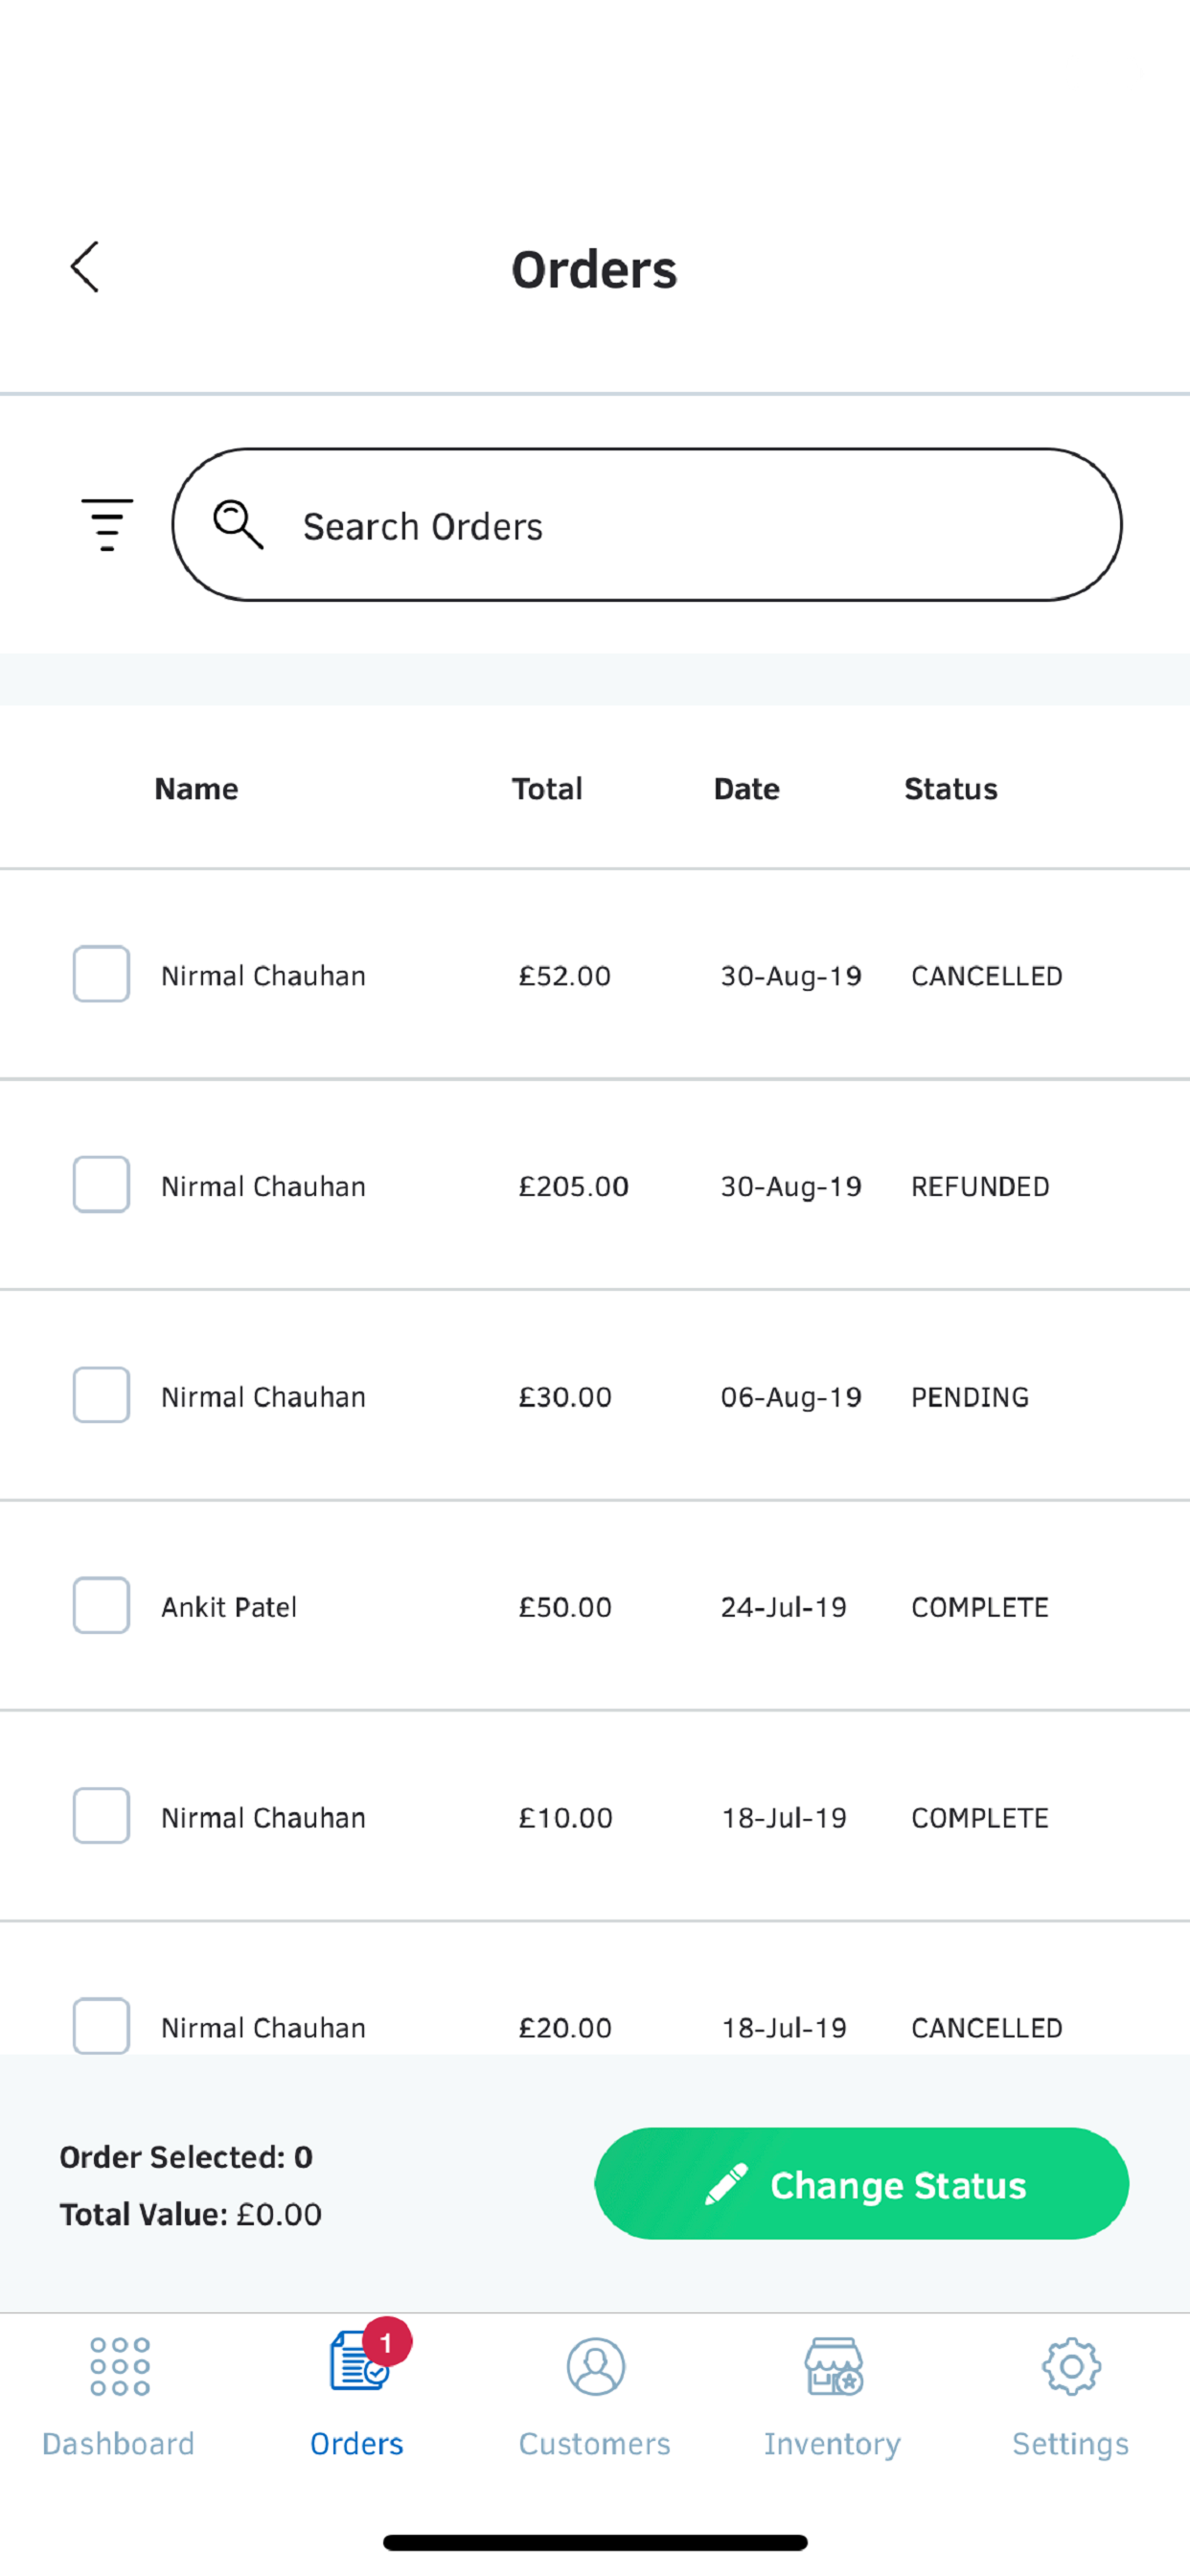
Task: Select the £52.00 cancelled order checkbox
Action: pos(101,974)
